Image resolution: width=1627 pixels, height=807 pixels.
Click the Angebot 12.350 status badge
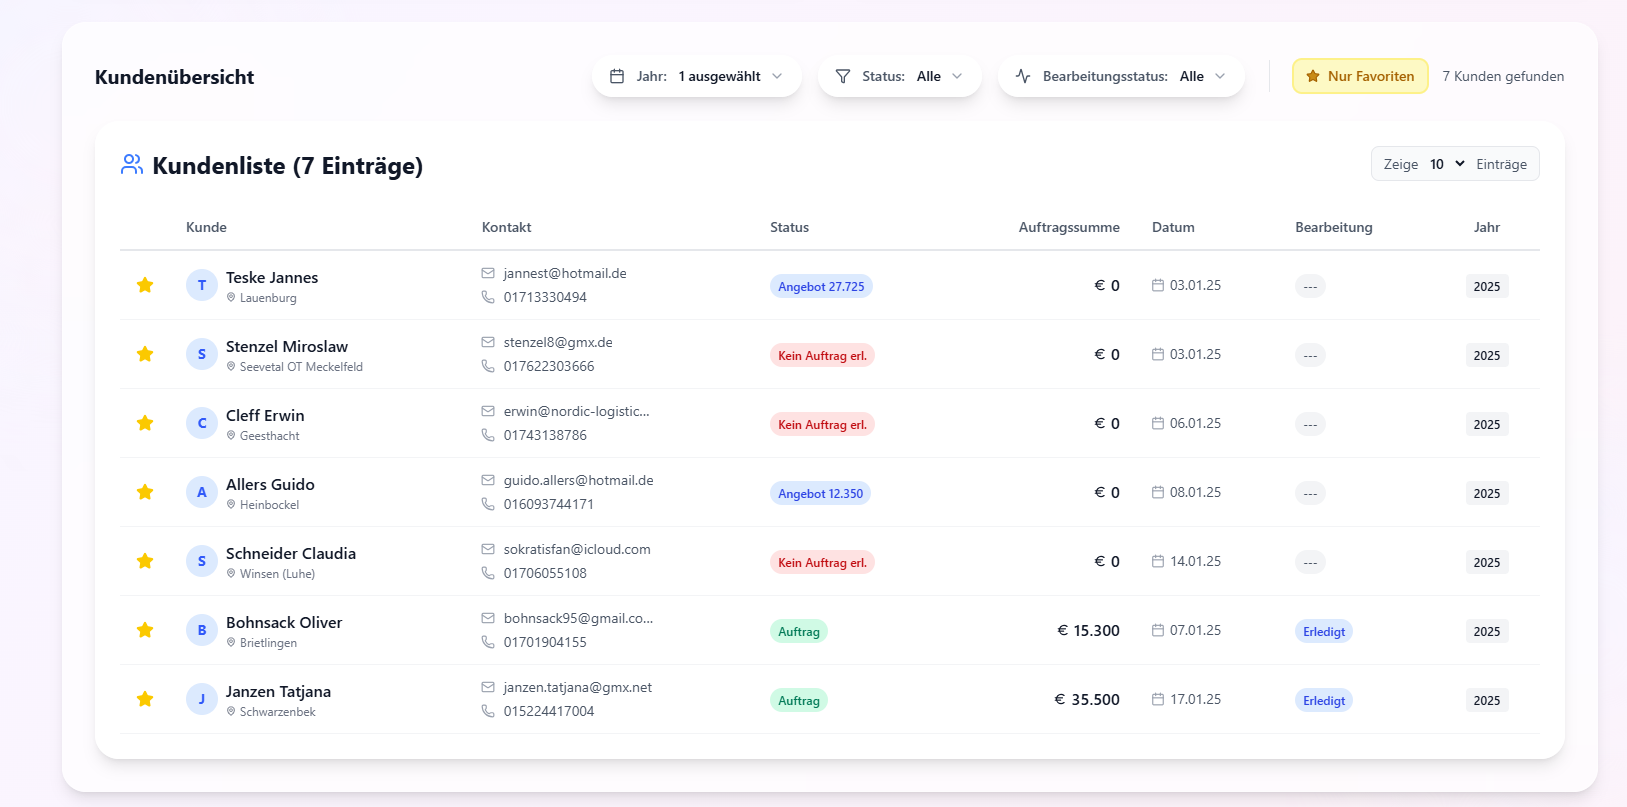click(820, 493)
